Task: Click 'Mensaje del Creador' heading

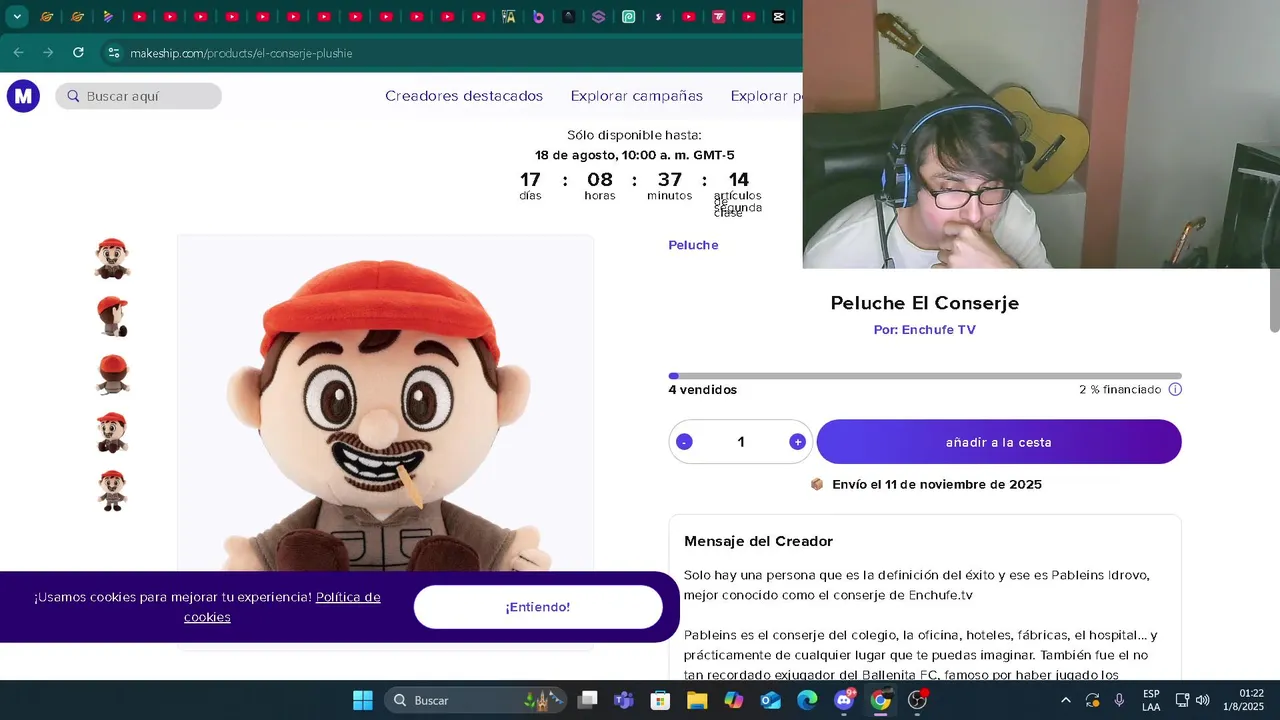Action: click(x=758, y=541)
